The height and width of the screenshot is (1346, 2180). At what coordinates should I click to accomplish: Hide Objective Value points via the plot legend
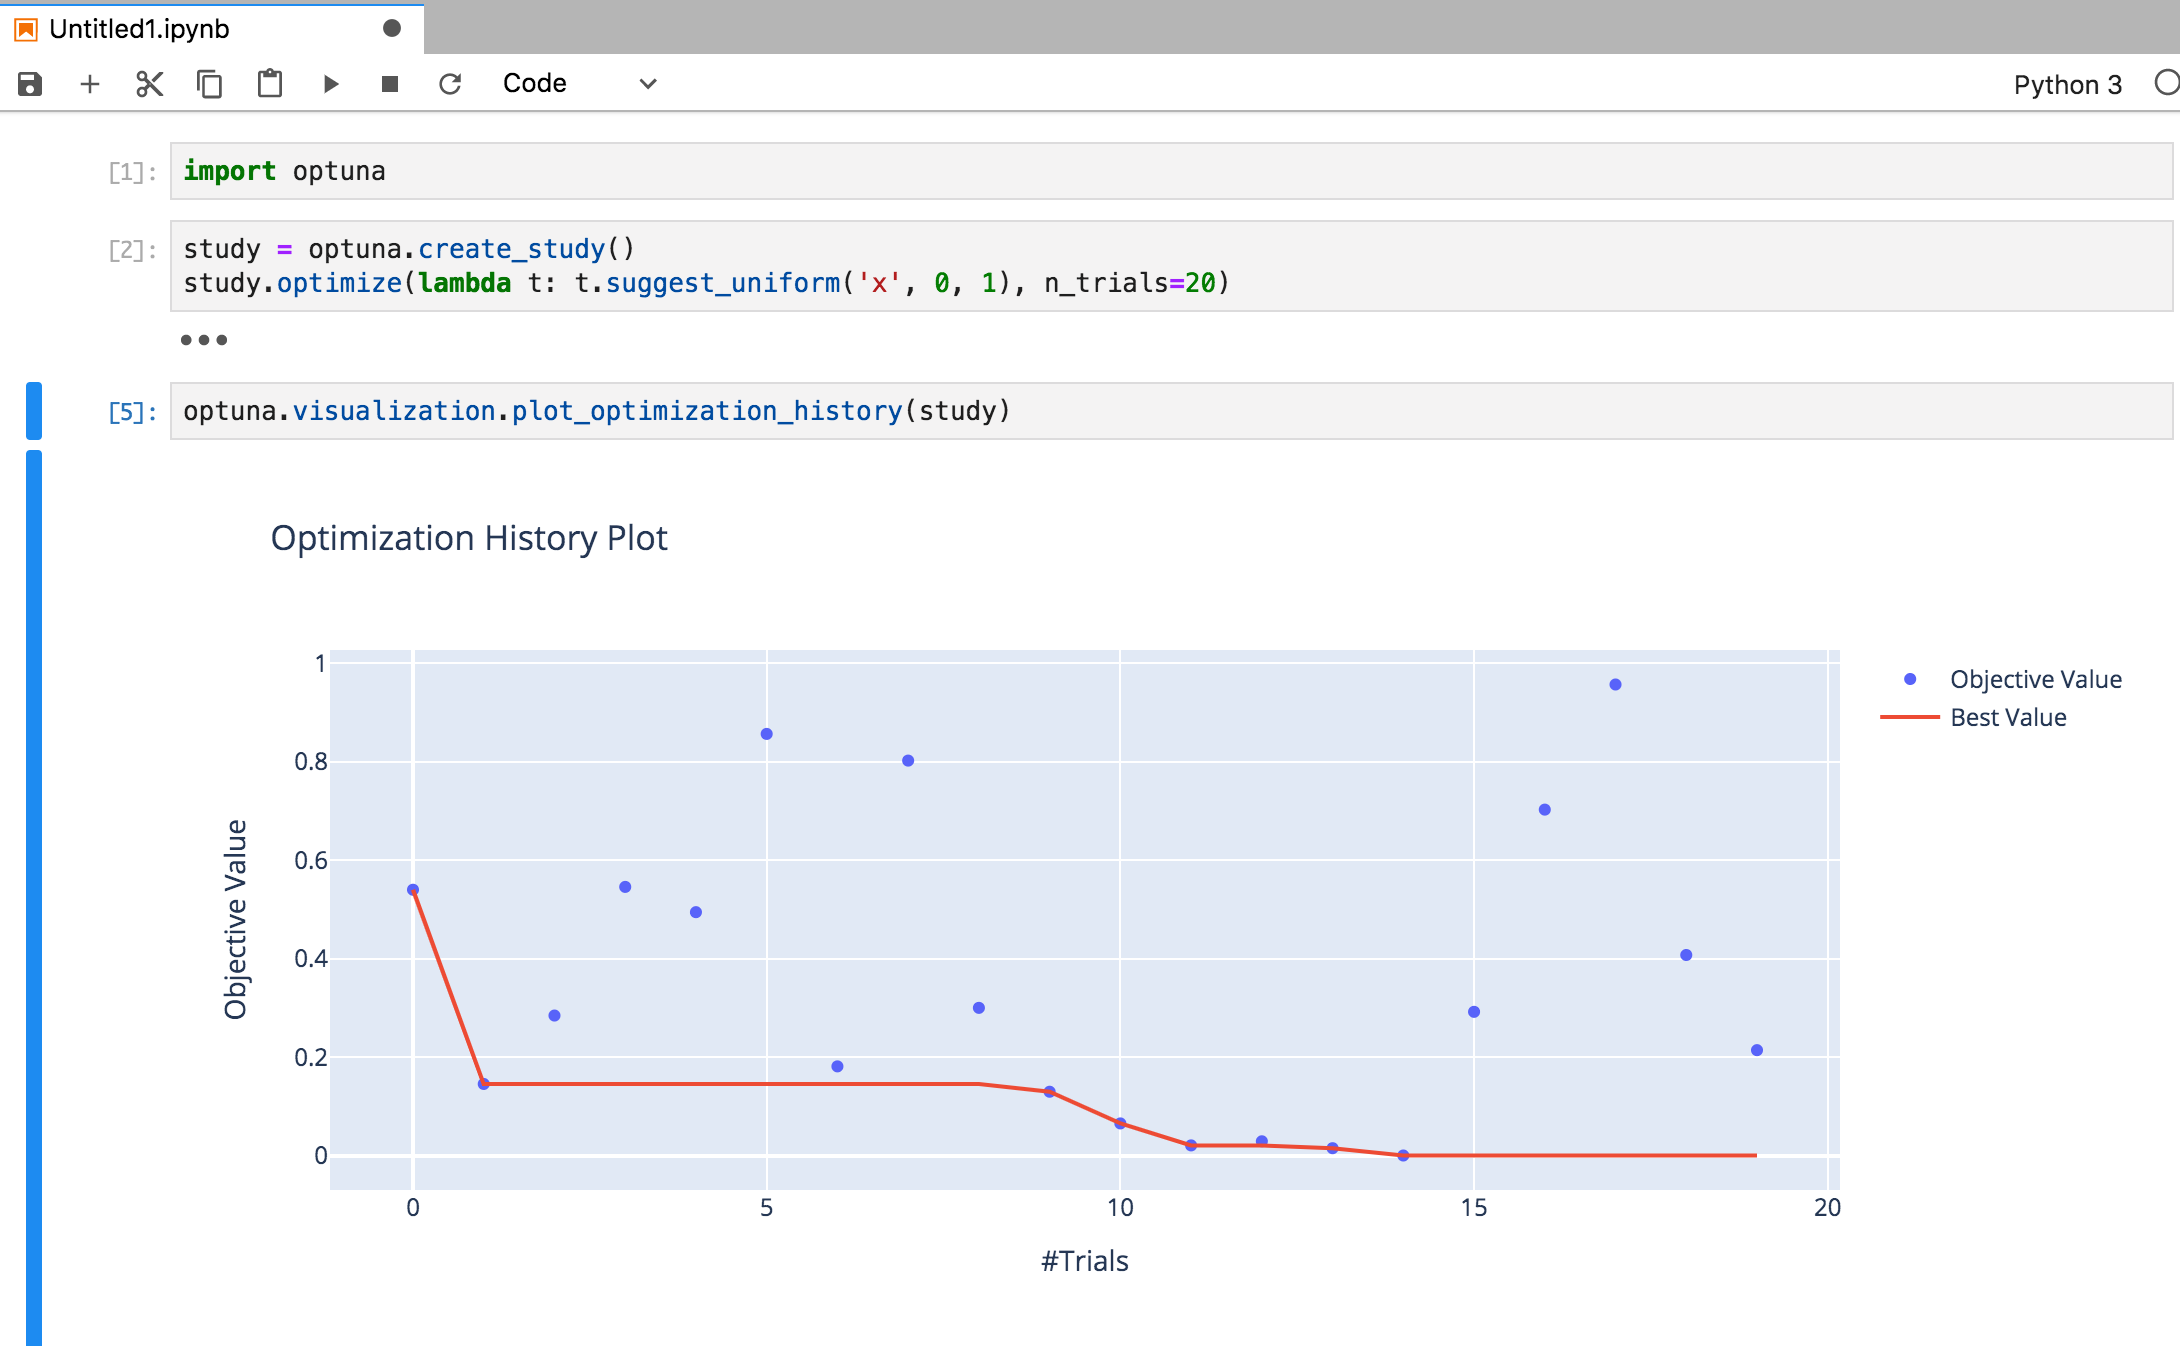click(2035, 678)
